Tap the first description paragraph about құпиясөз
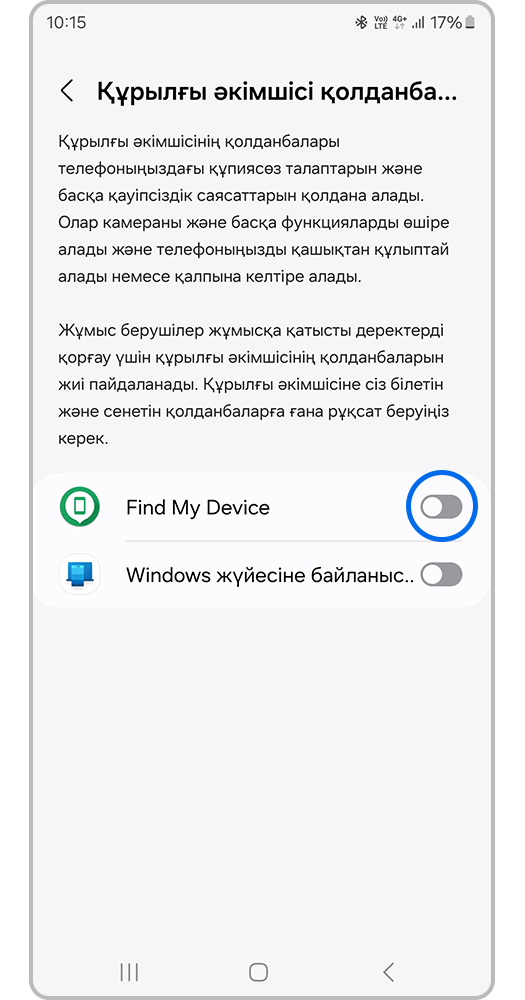 pyautogui.click(x=254, y=209)
